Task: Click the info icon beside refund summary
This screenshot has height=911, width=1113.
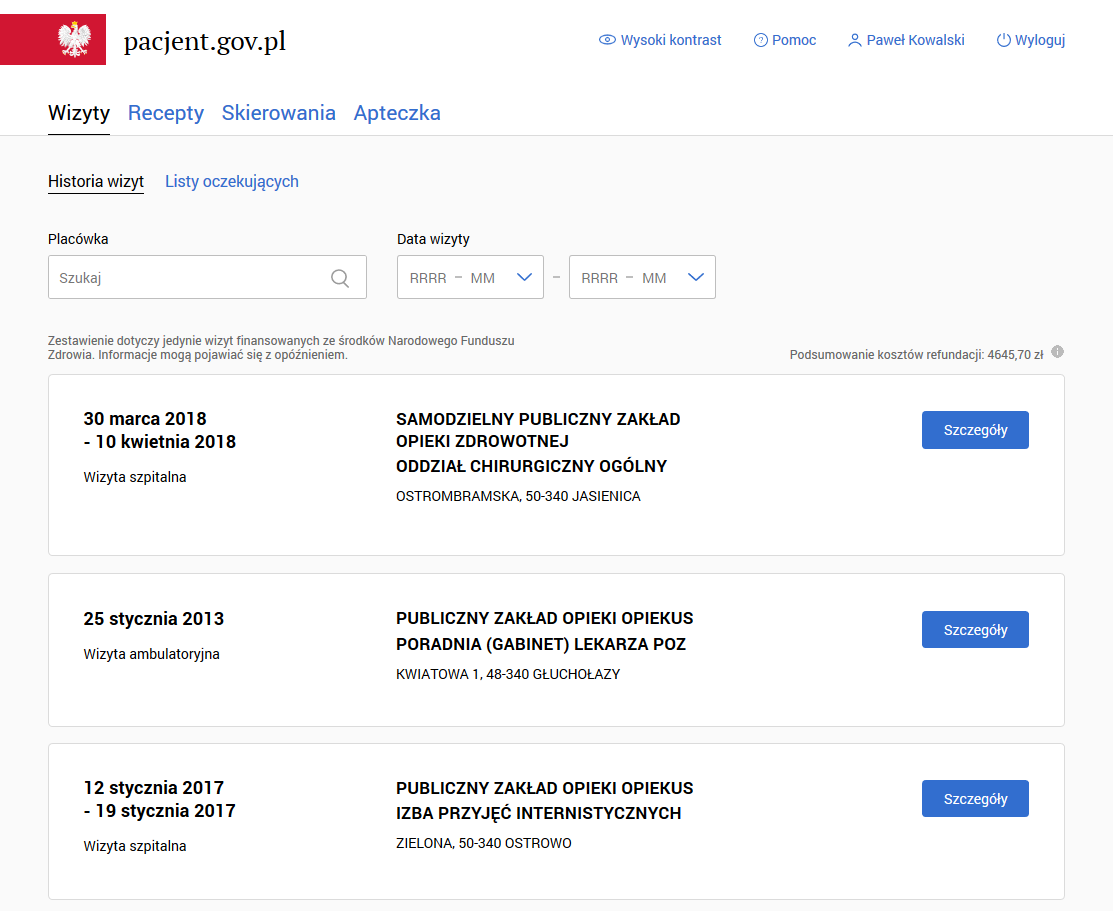Action: [1057, 352]
